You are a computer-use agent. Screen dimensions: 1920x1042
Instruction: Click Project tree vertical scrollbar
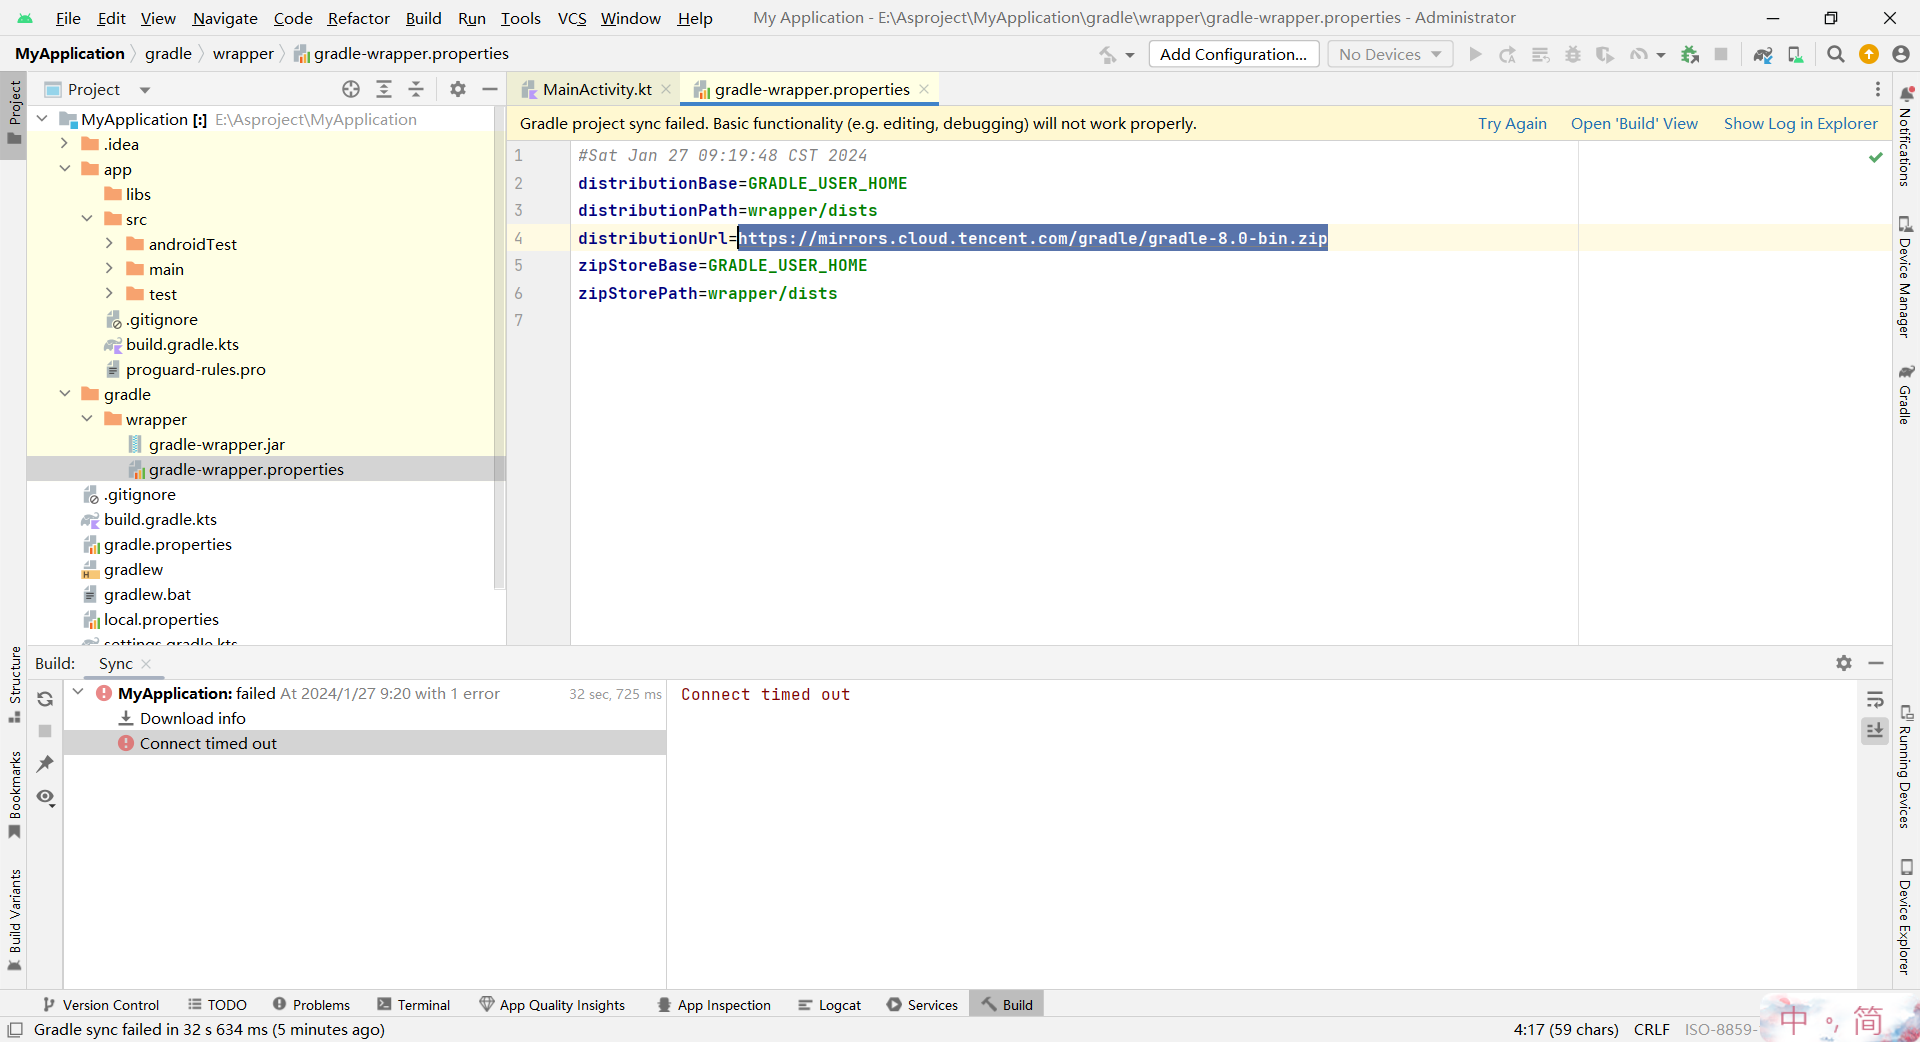498,350
